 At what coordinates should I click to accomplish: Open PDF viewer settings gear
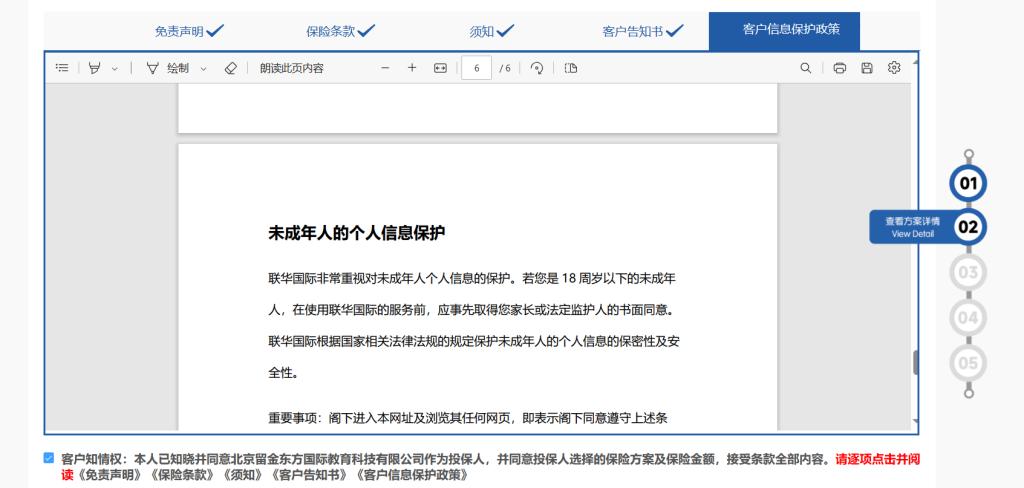click(894, 68)
